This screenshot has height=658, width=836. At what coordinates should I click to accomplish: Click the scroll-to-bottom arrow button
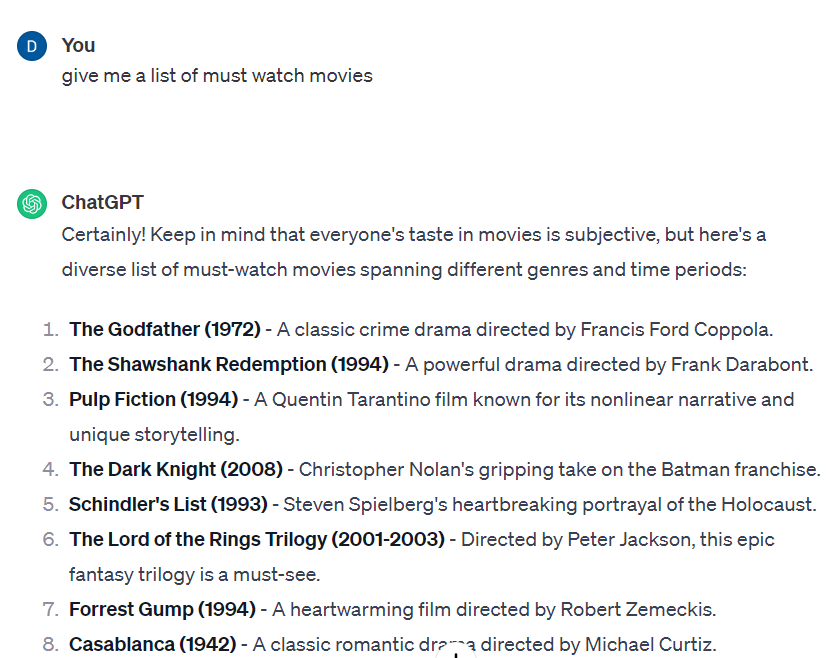click(456, 651)
